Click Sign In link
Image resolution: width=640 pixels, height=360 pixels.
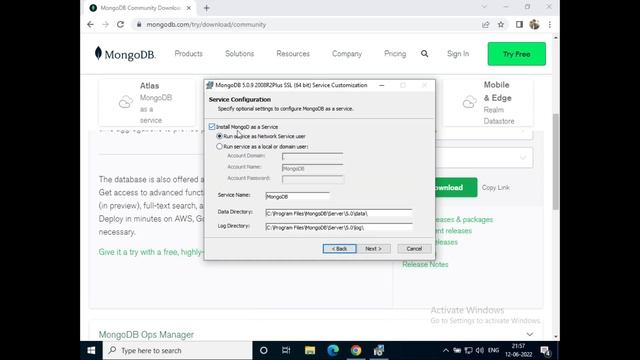(x=458, y=54)
